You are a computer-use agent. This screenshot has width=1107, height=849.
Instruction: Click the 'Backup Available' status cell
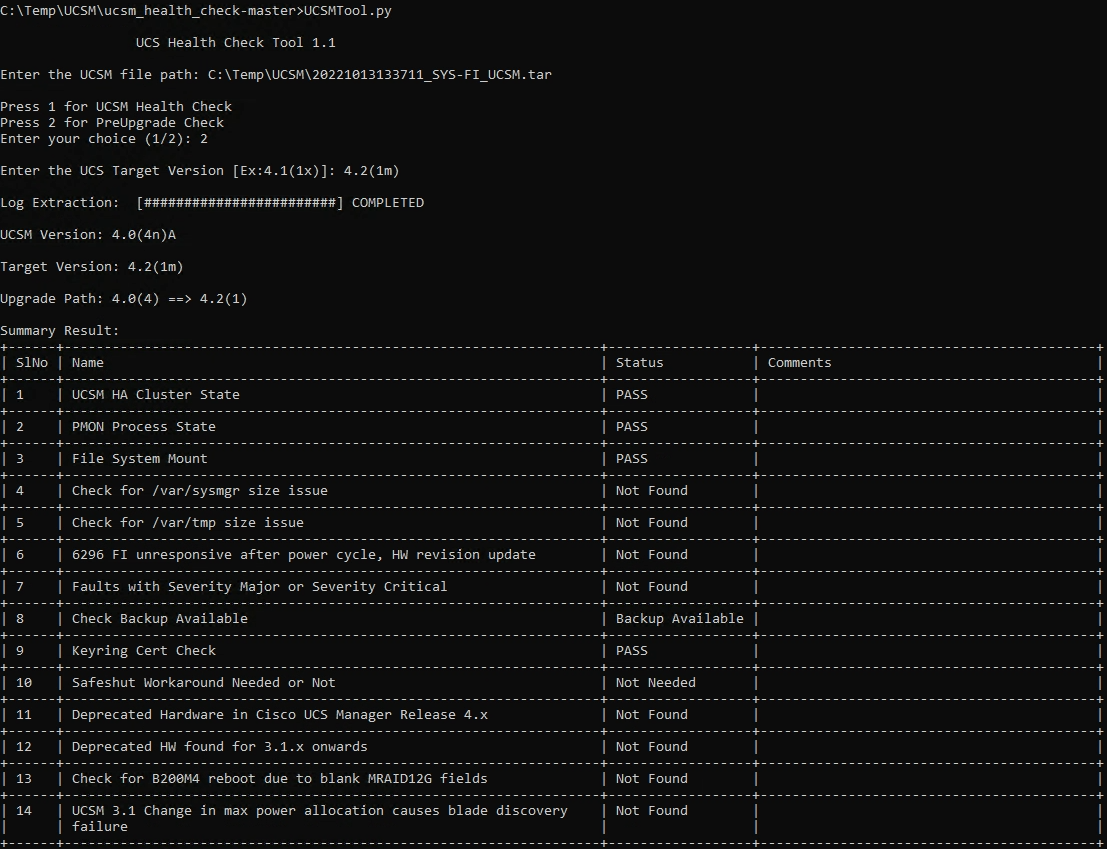679,619
